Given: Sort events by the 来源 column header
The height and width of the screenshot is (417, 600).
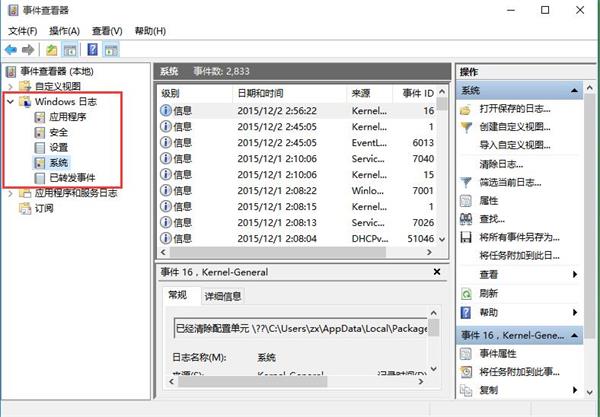Looking at the screenshot, I should 369,93.
